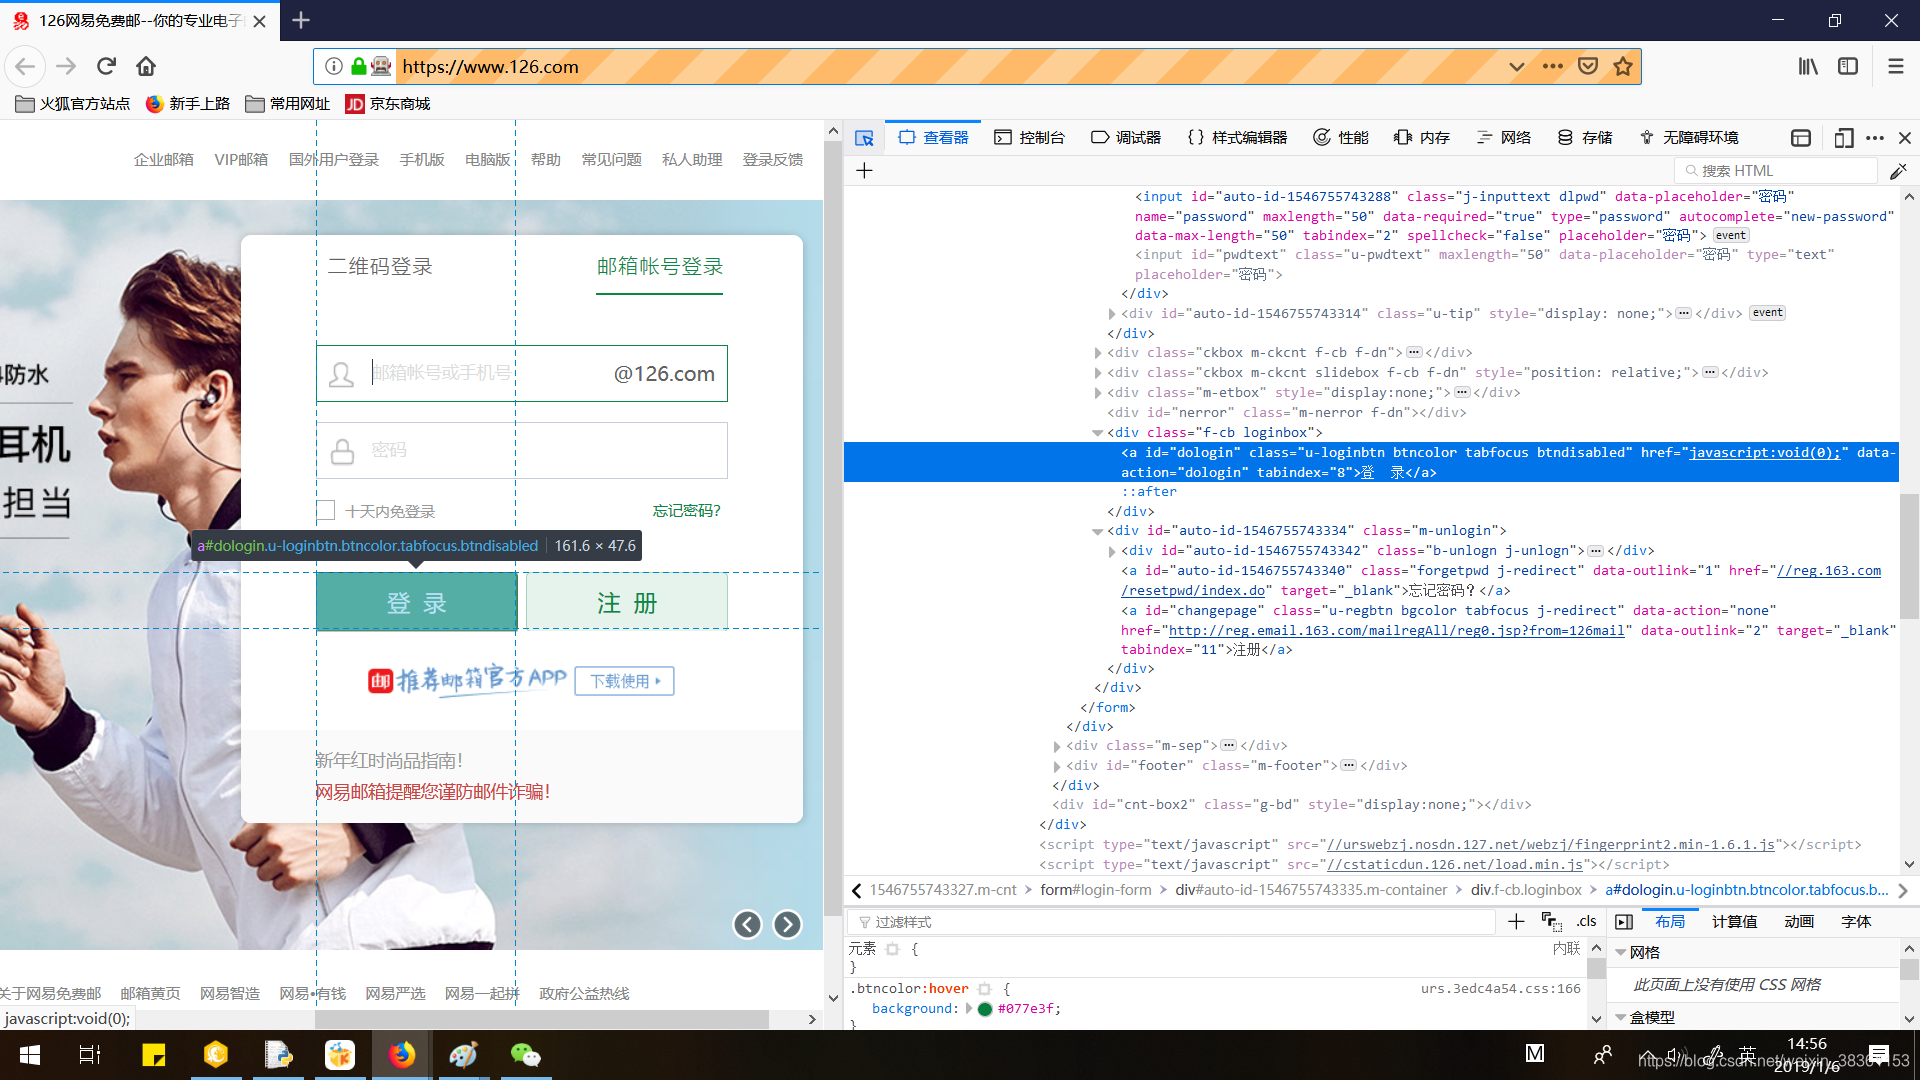Open 存储 storage tab
Viewport: 1920px width, 1080px height.
(x=1585, y=138)
